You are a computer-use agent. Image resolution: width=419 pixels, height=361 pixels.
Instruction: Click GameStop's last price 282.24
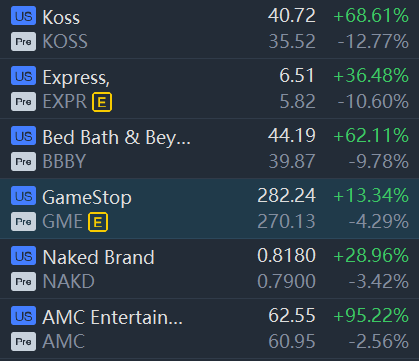click(x=286, y=195)
